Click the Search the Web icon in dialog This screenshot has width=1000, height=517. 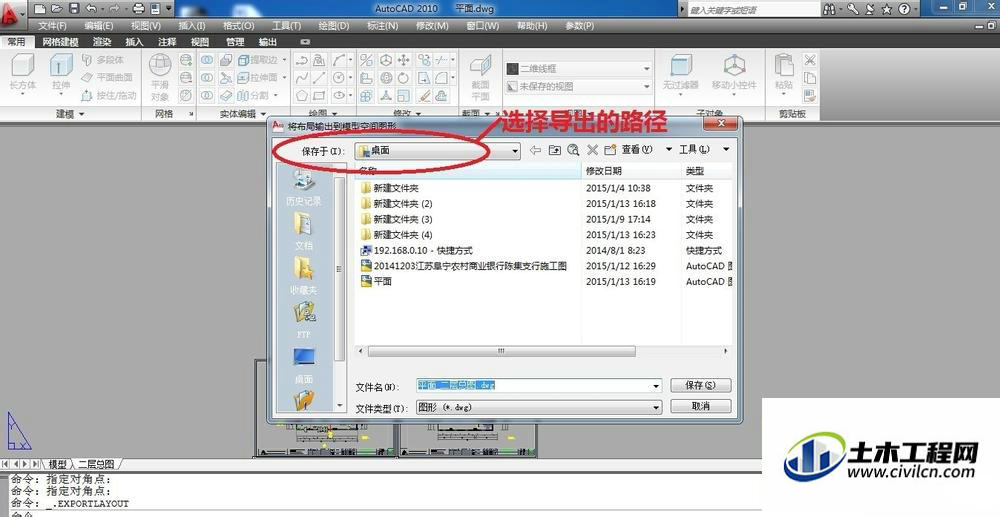[573, 150]
